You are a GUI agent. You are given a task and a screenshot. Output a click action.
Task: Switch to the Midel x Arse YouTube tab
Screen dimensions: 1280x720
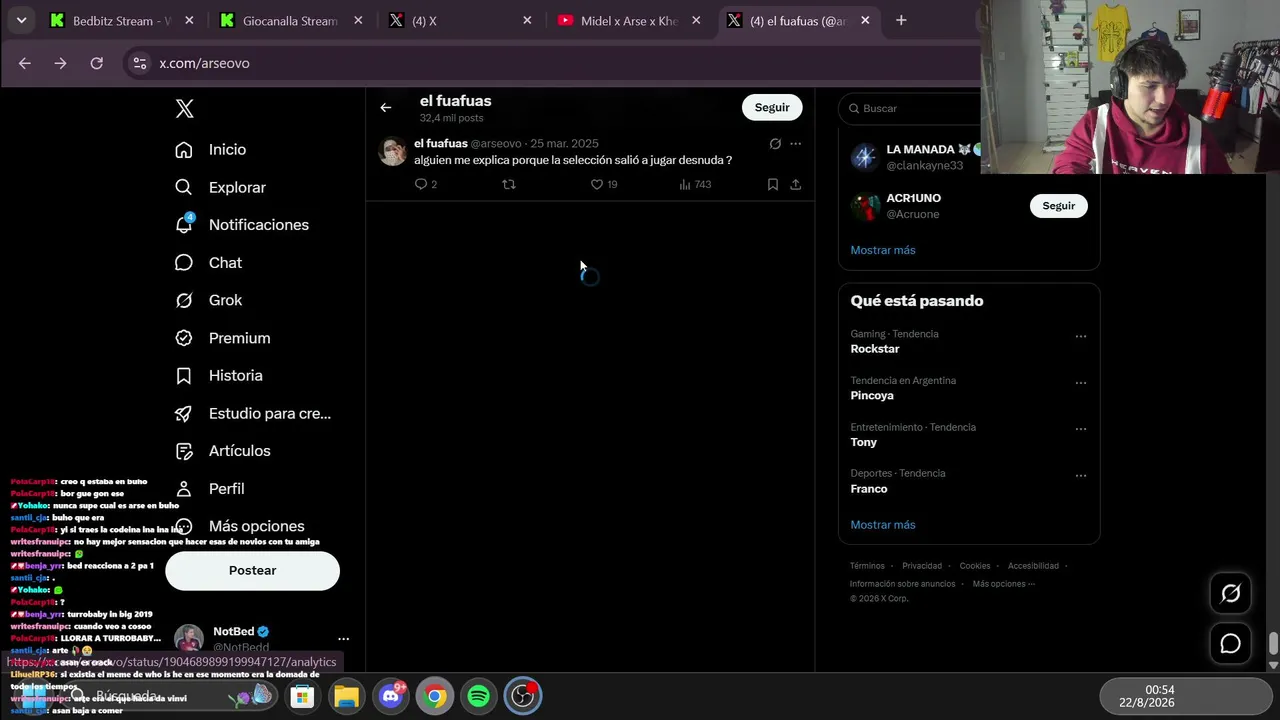(x=630, y=20)
